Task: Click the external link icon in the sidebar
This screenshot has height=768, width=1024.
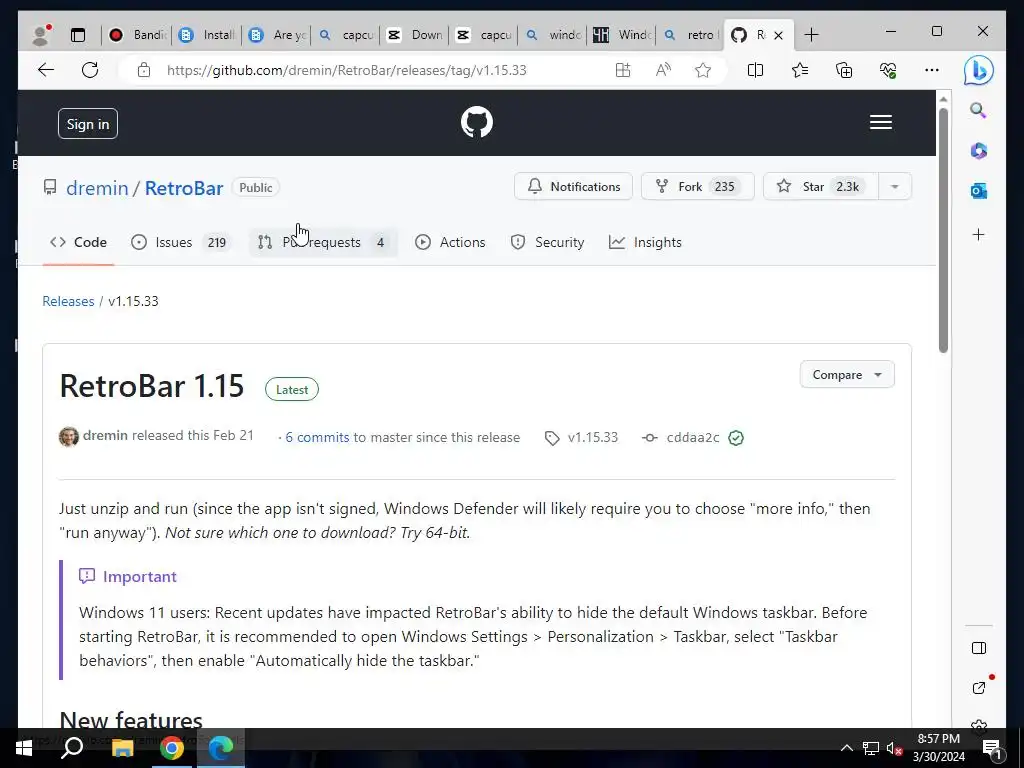Action: [978, 688]
